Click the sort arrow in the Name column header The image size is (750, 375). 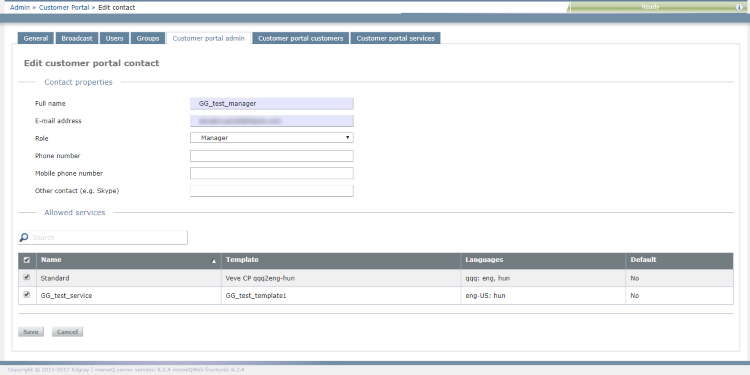[214, 261]
